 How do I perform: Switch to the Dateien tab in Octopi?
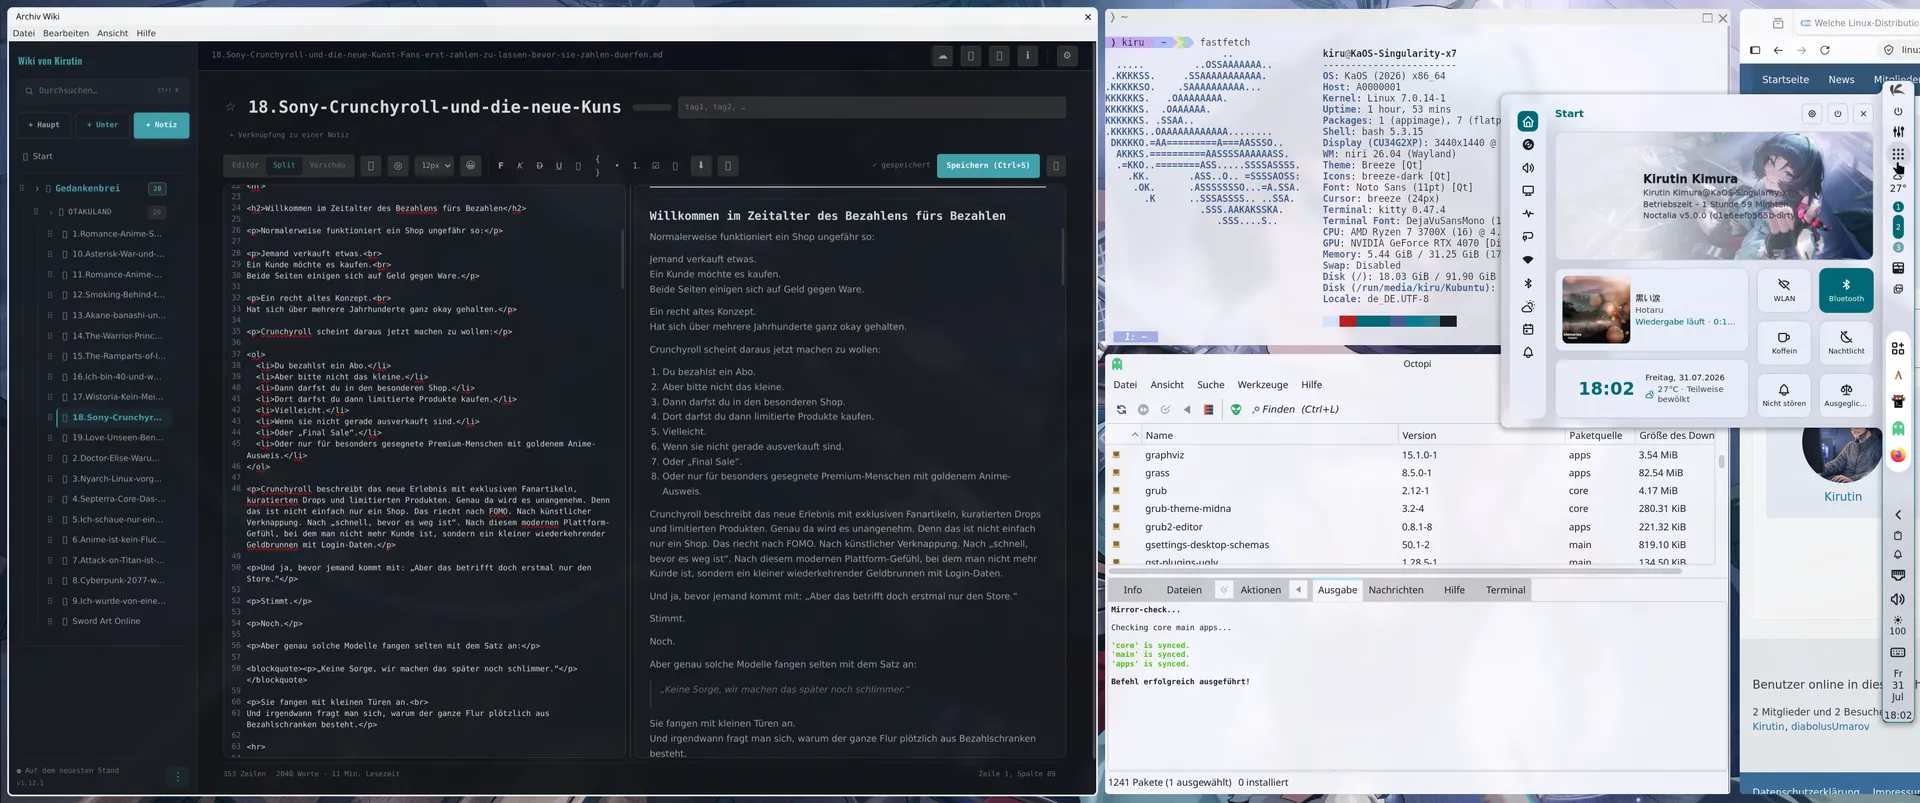tap(1184, 590)
